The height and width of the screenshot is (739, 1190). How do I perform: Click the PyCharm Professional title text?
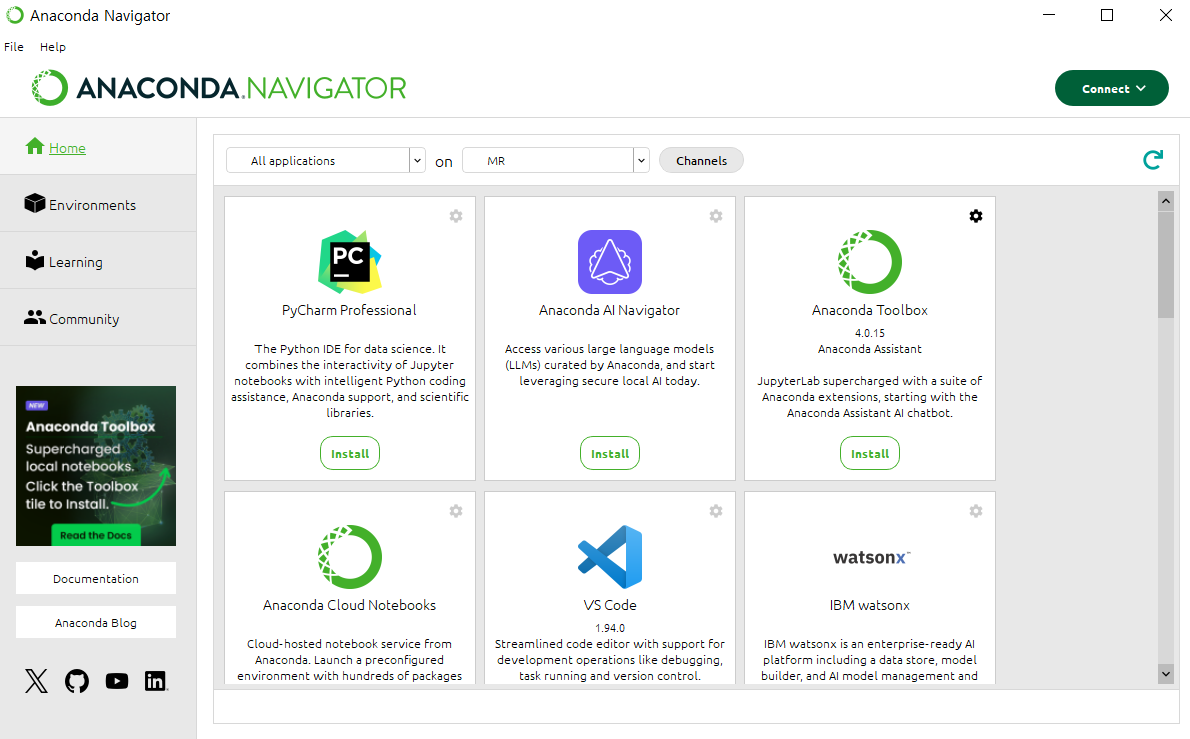pos(349,310)
